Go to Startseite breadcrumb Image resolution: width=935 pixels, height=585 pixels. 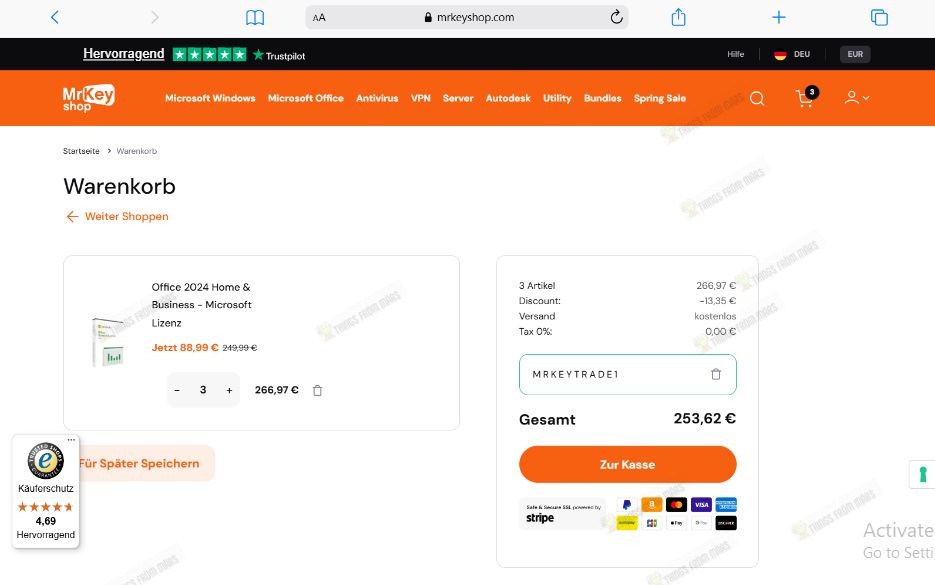point(81,151)
